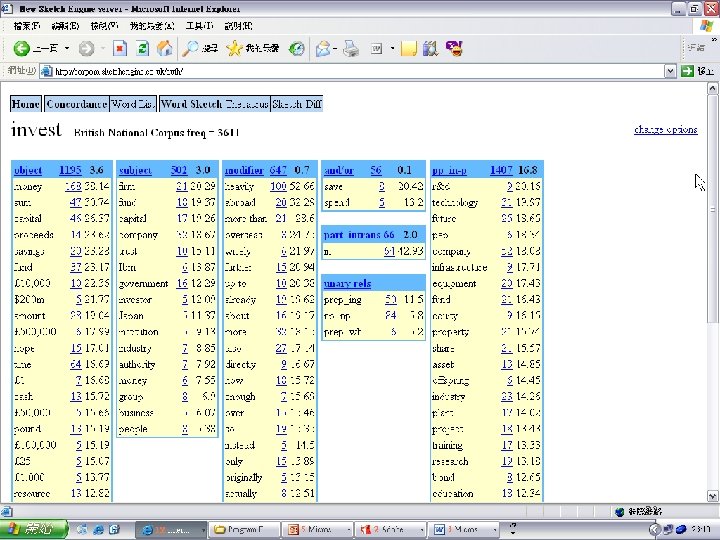Open the Sketch Diff tab
The height and width of the screenshot is (540, 720).
pos(297,104)
